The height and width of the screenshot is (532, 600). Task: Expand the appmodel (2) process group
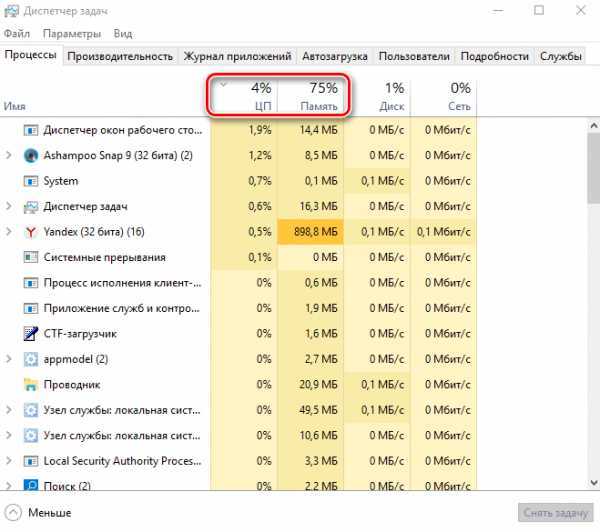[x=9, y=359]
